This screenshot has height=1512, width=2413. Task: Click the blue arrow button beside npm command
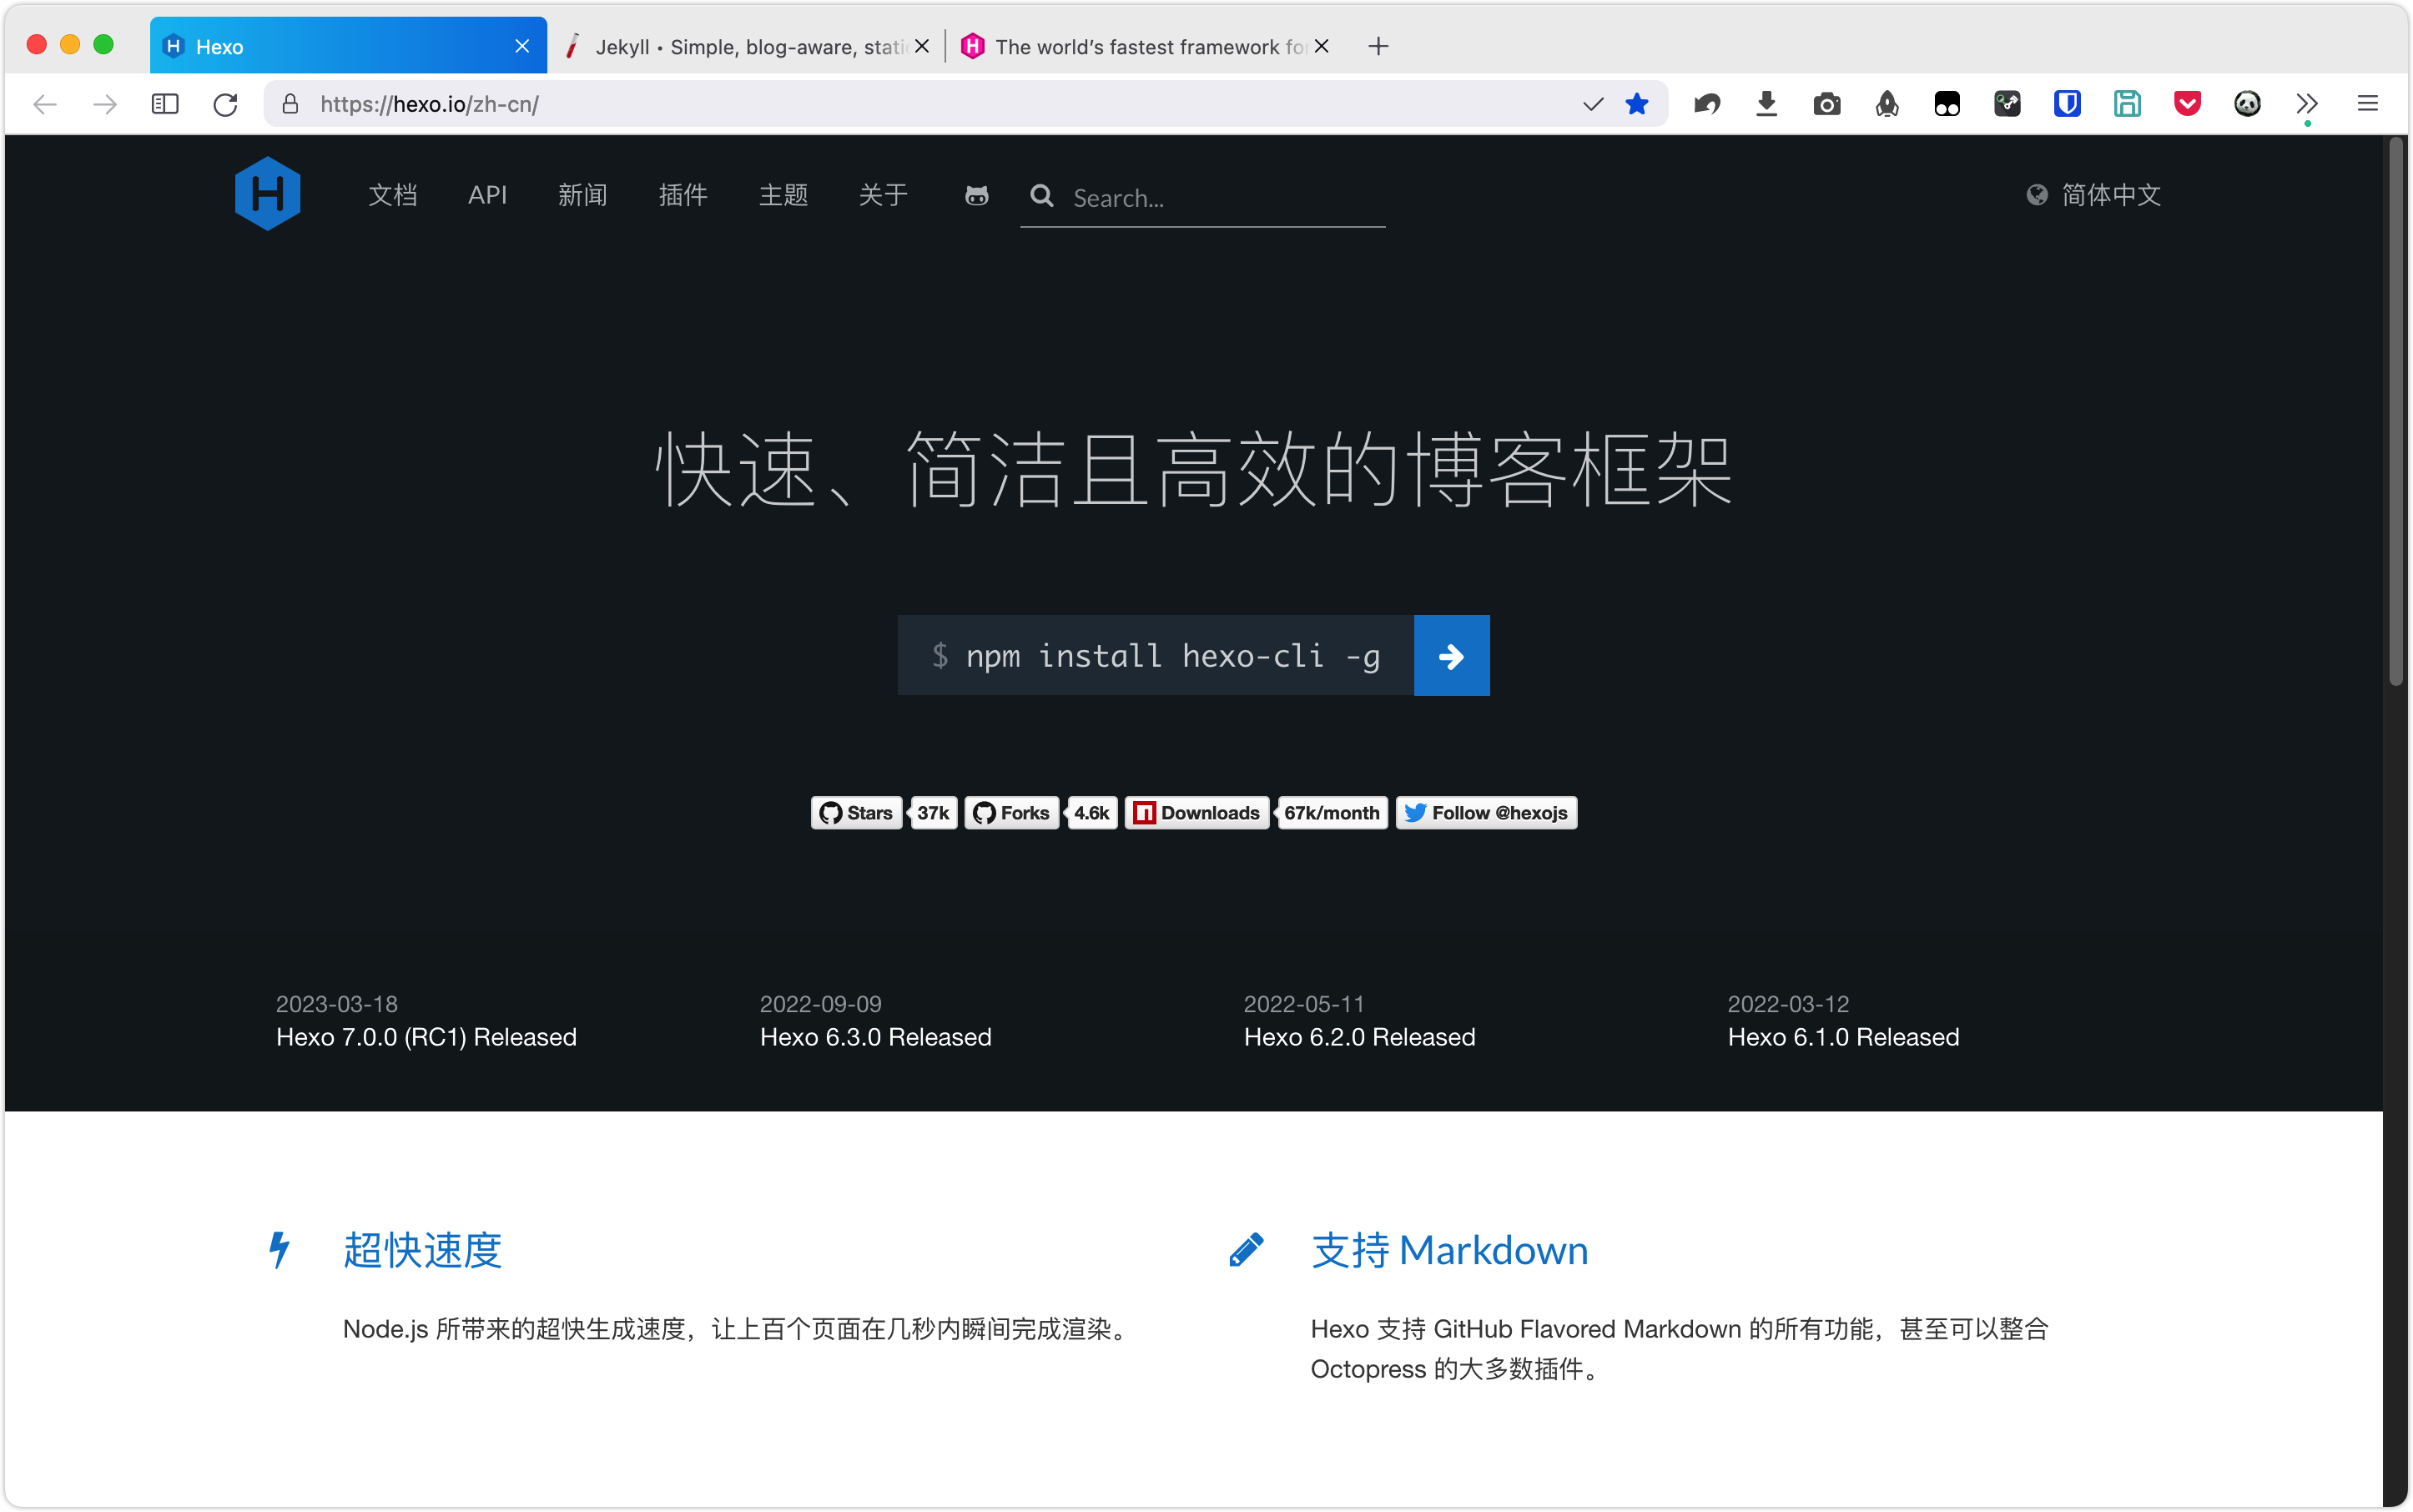tap(1451, 656)
